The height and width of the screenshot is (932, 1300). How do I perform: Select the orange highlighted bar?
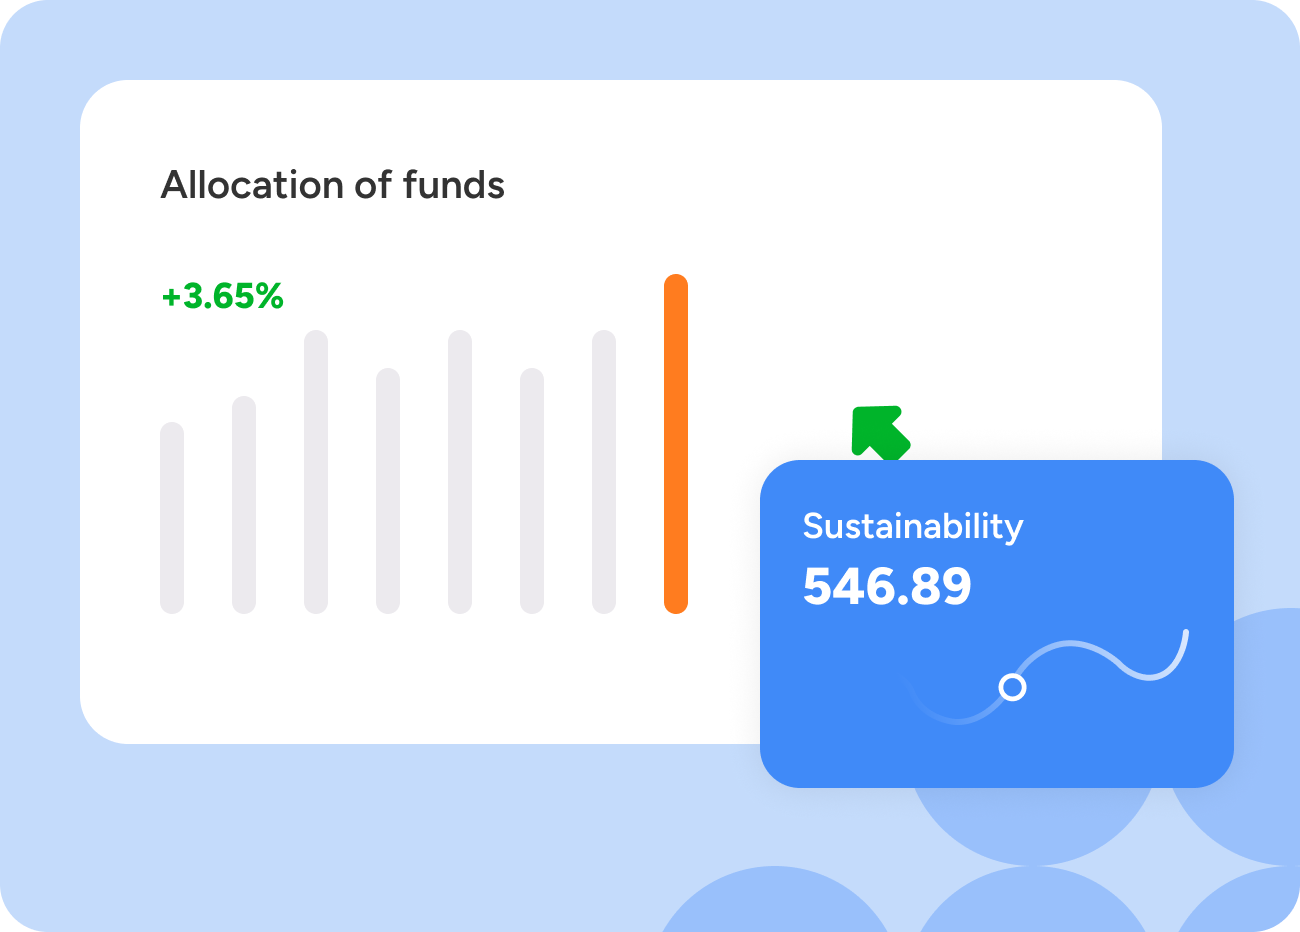tap(676, 444)
